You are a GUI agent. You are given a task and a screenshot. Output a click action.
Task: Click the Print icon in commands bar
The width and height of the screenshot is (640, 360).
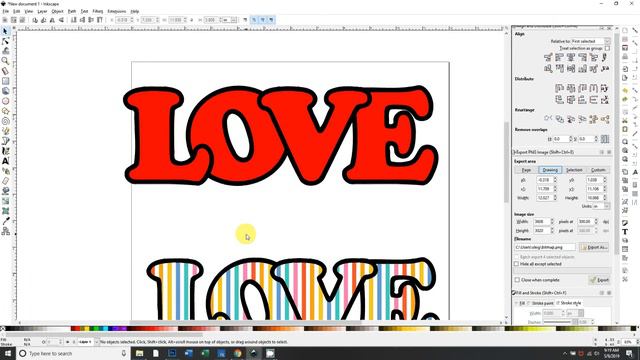click(625, 57)
